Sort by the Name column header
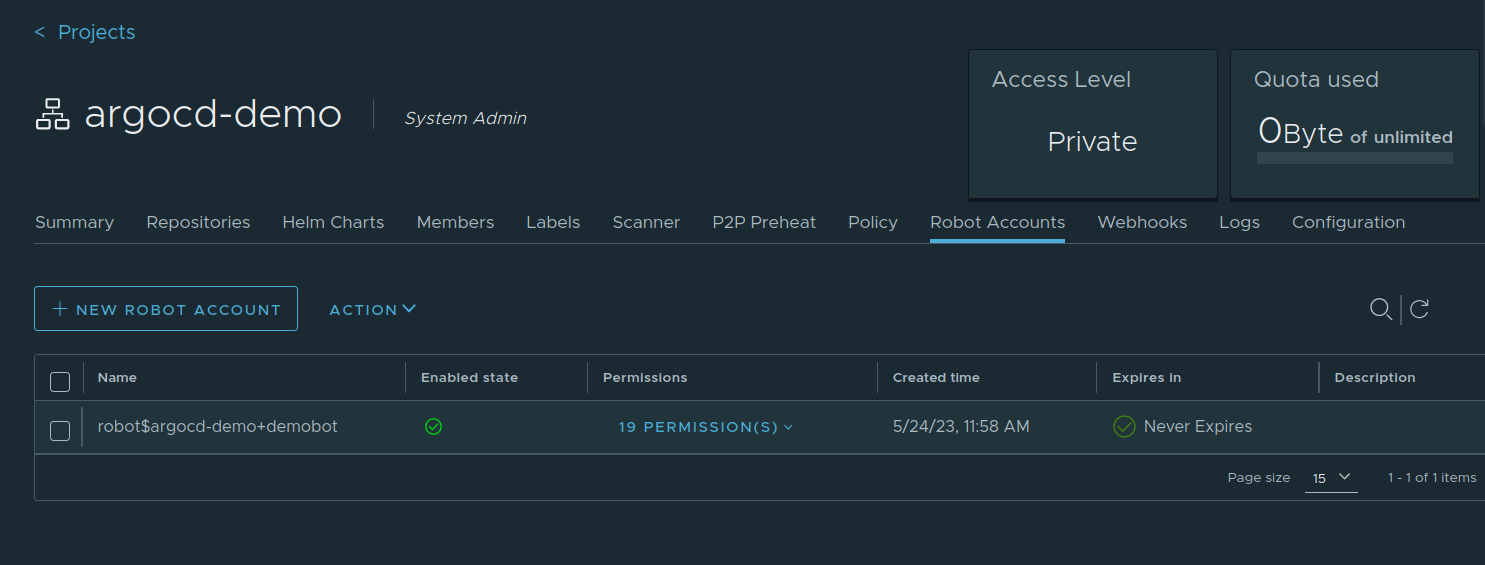This screenshot has width=1485, height=565. (117, 377)
